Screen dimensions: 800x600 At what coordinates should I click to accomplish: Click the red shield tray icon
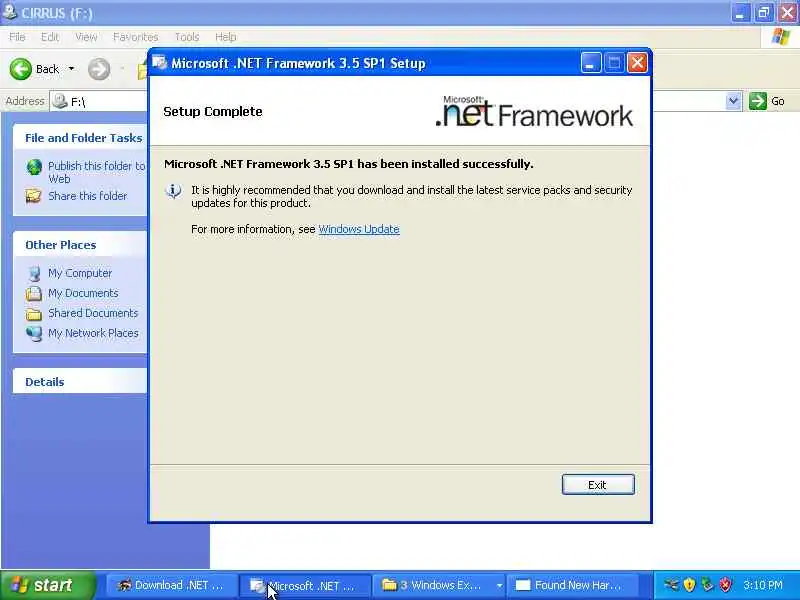point(725,585)
